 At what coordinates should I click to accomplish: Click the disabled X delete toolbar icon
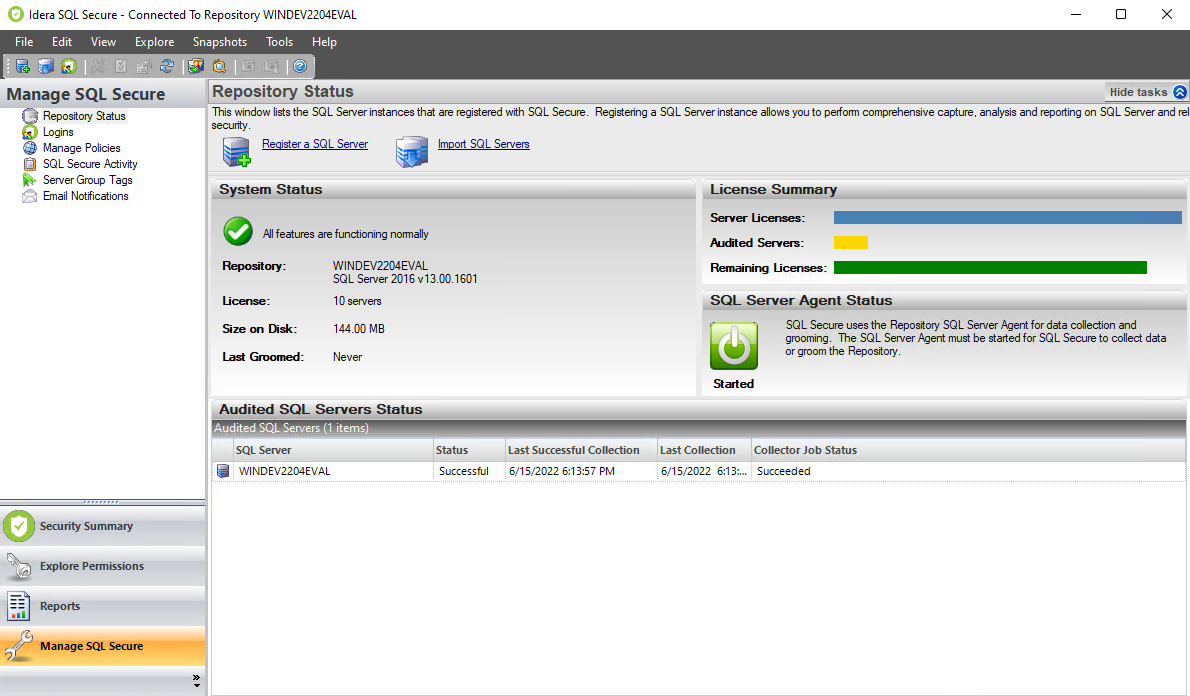point(98,67)
